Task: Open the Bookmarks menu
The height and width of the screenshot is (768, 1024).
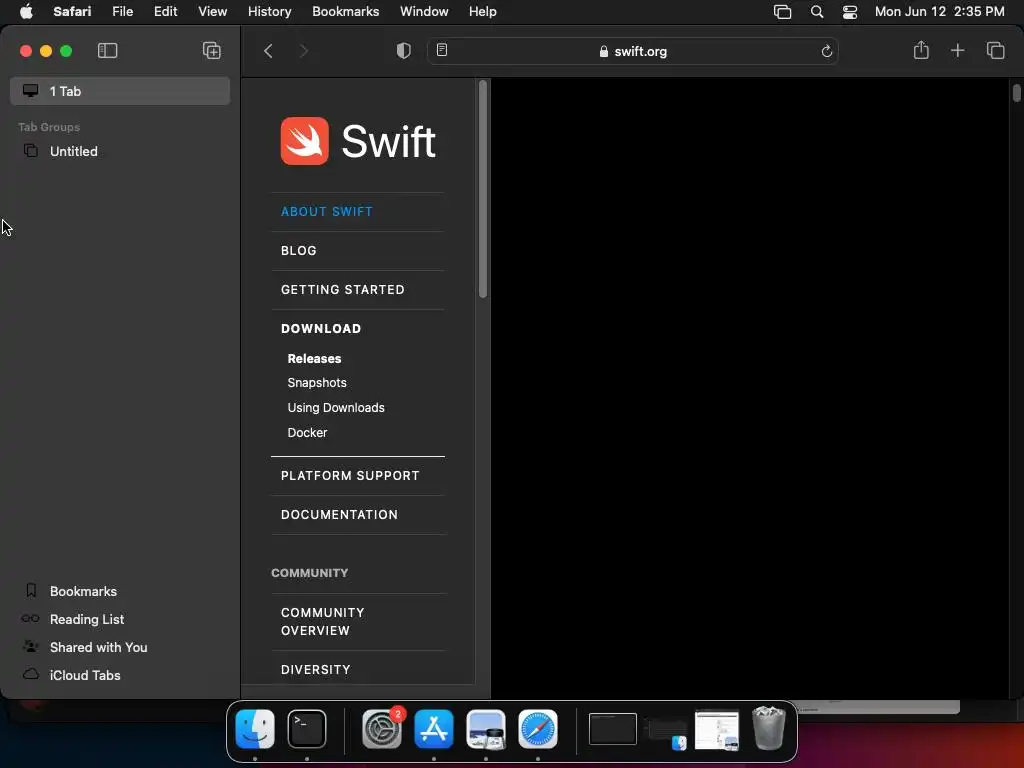Action: 345,12
